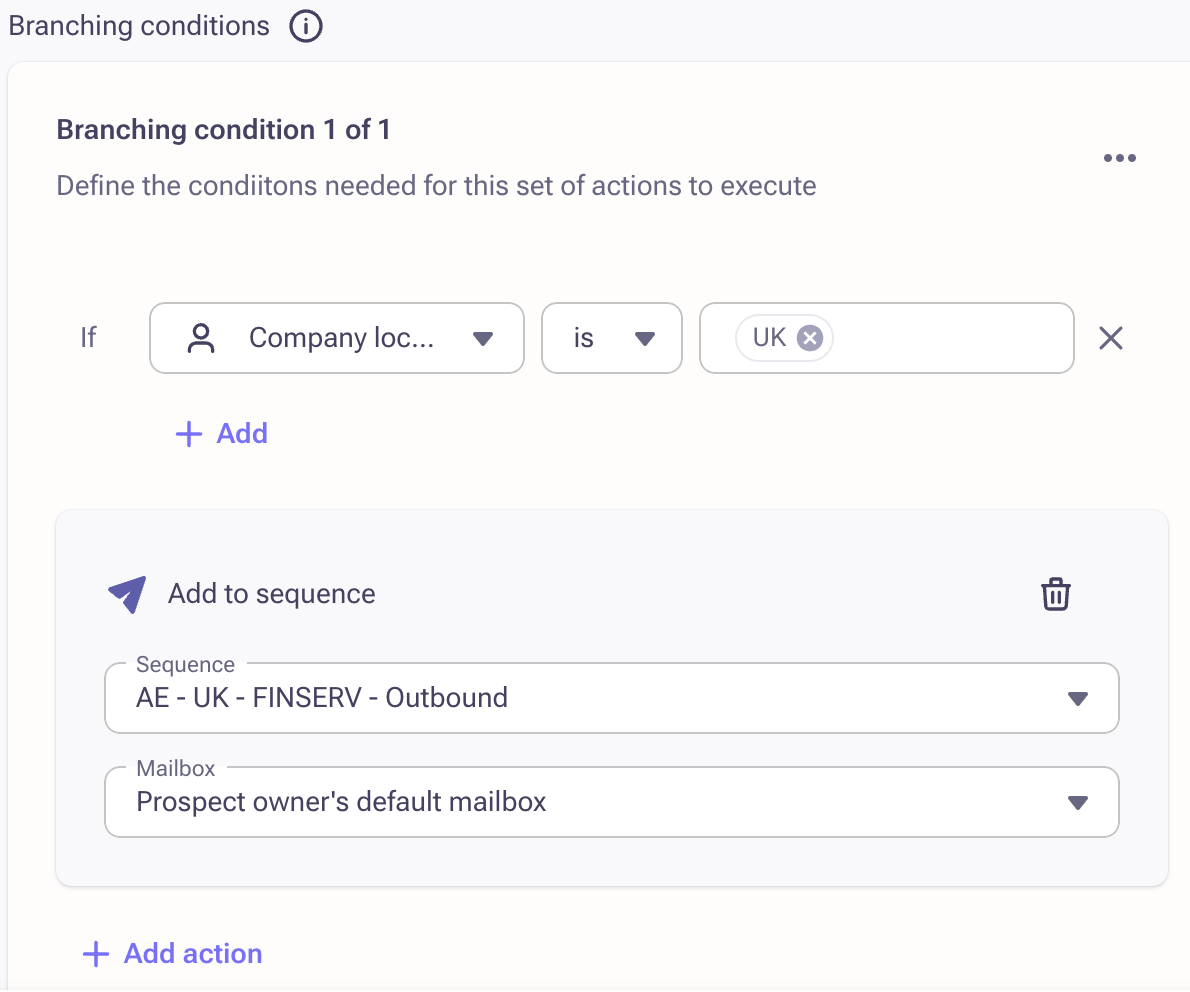Click the plus icon next to Add

pyautogui.click(x=188, y=433)
